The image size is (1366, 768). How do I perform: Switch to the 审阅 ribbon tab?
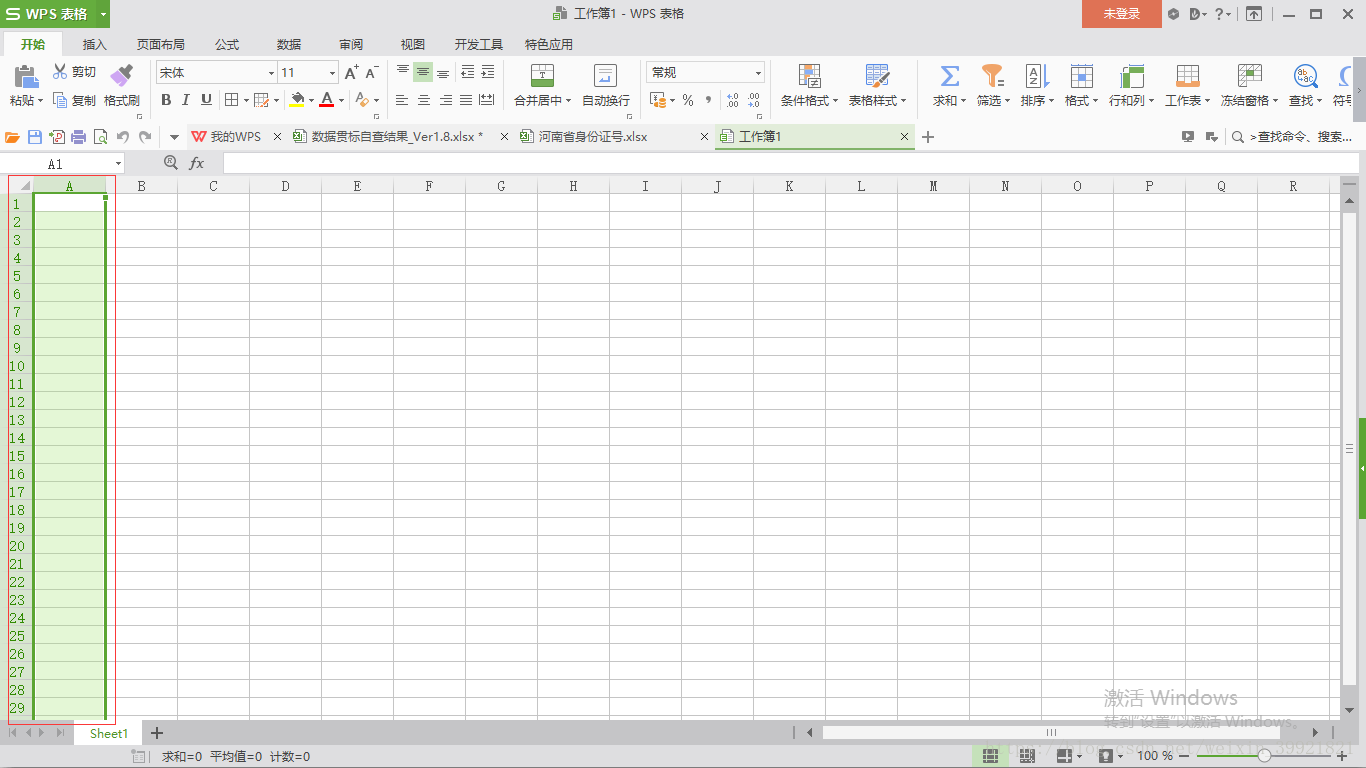pyautogui.click(x=351, y=44)
